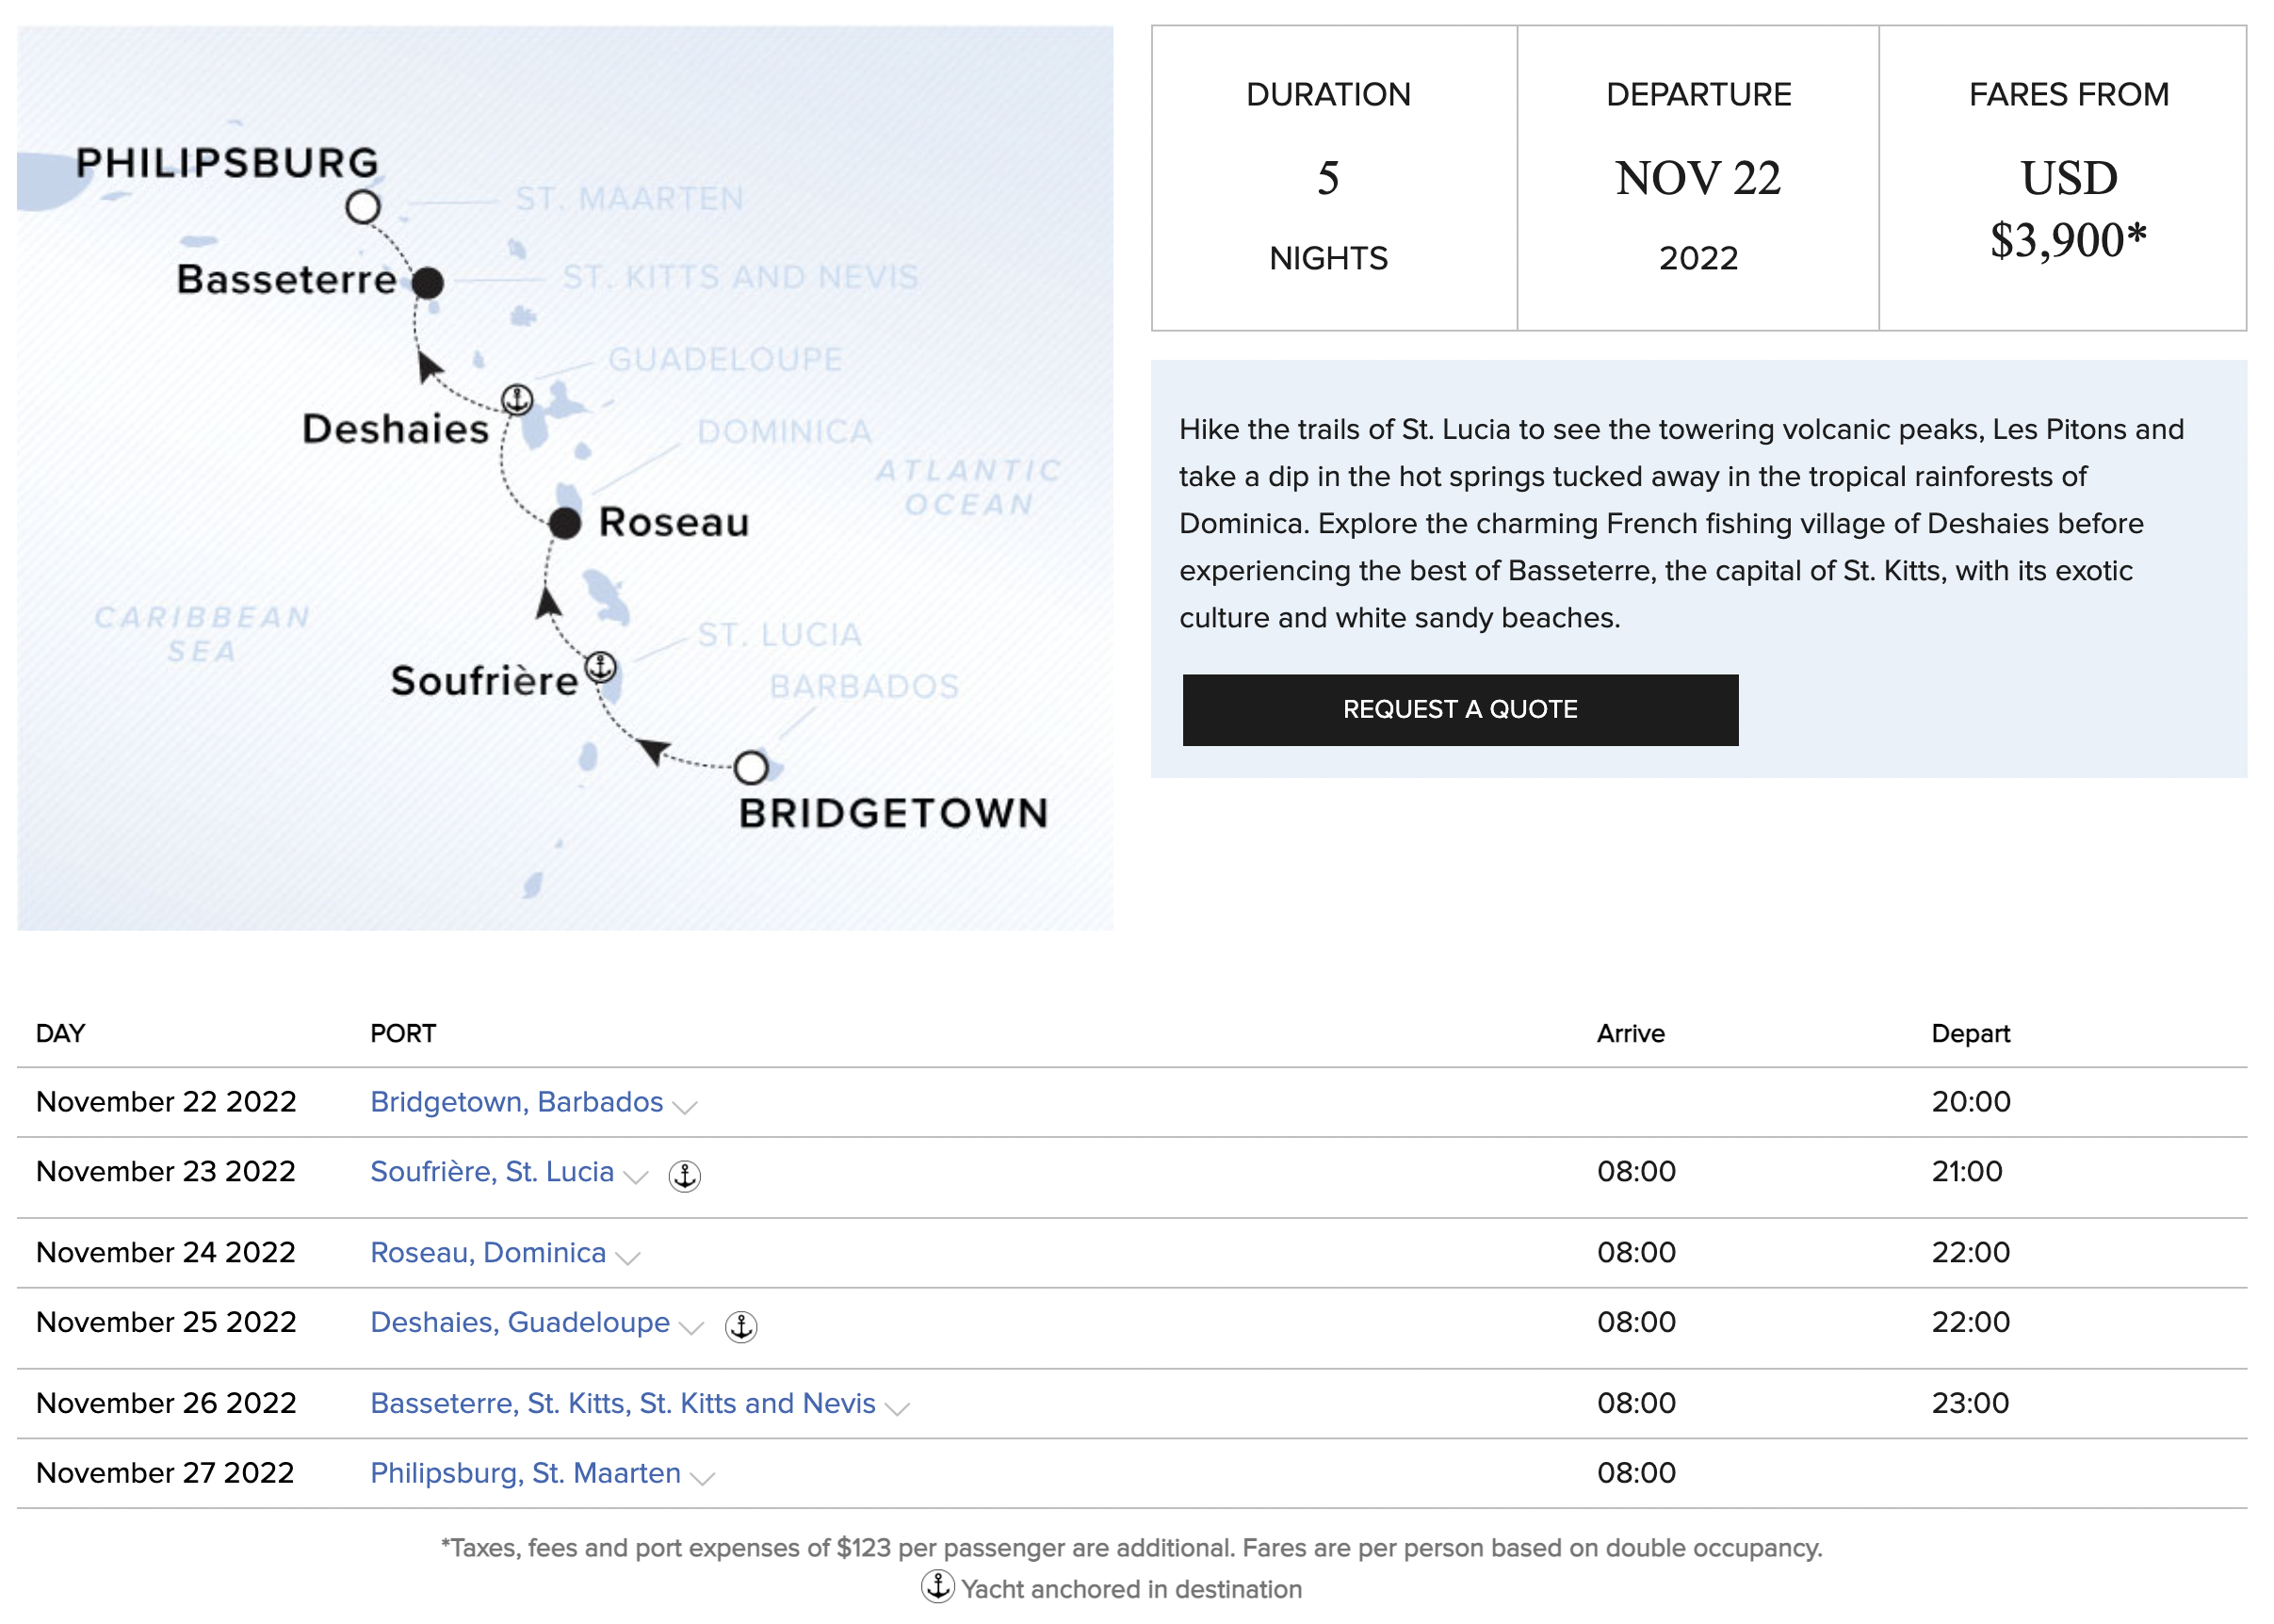2274x1624 pixels.
Task: Click the Bridgetown open-circle map marker
Action: click(751, 768)
